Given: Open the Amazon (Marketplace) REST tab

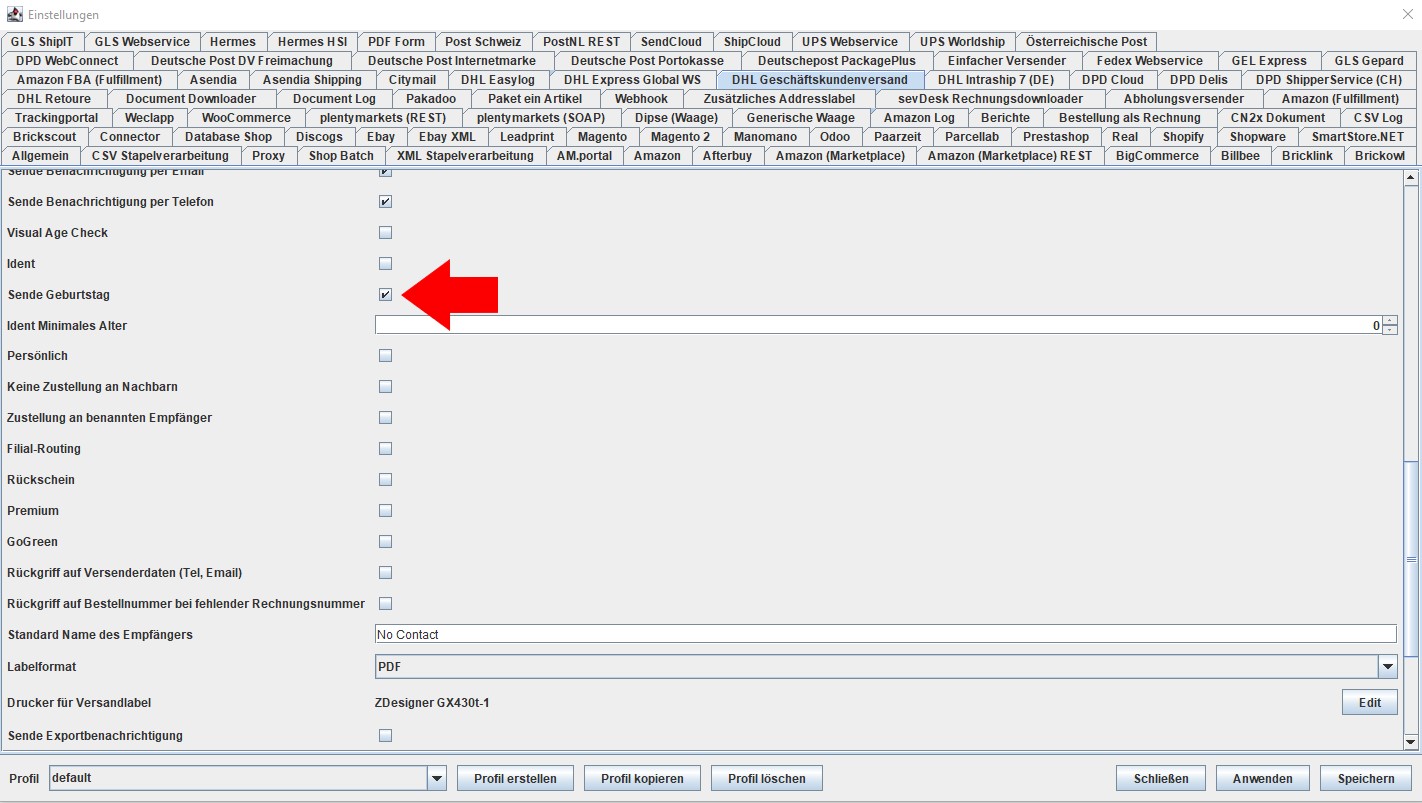Looking at the screenshot, I should 1010,156.
